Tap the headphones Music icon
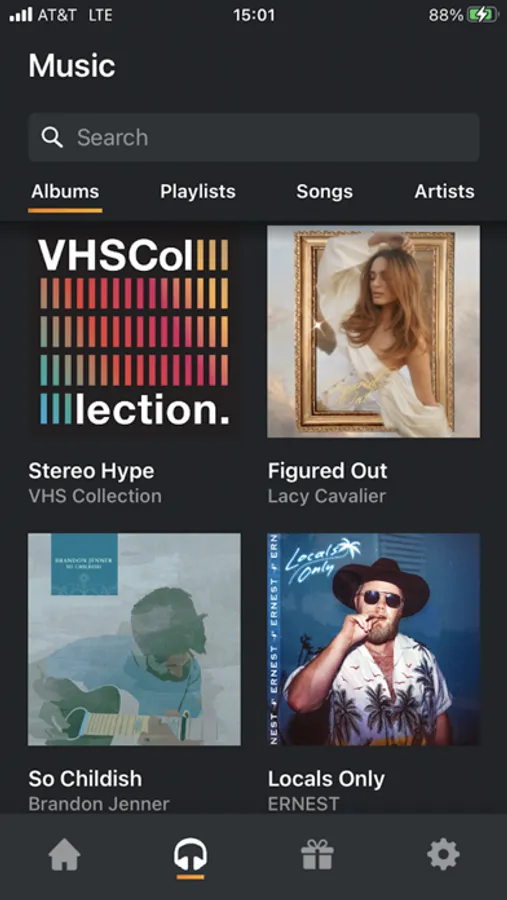This screenshot has width=507, height=900. point(190,854)
